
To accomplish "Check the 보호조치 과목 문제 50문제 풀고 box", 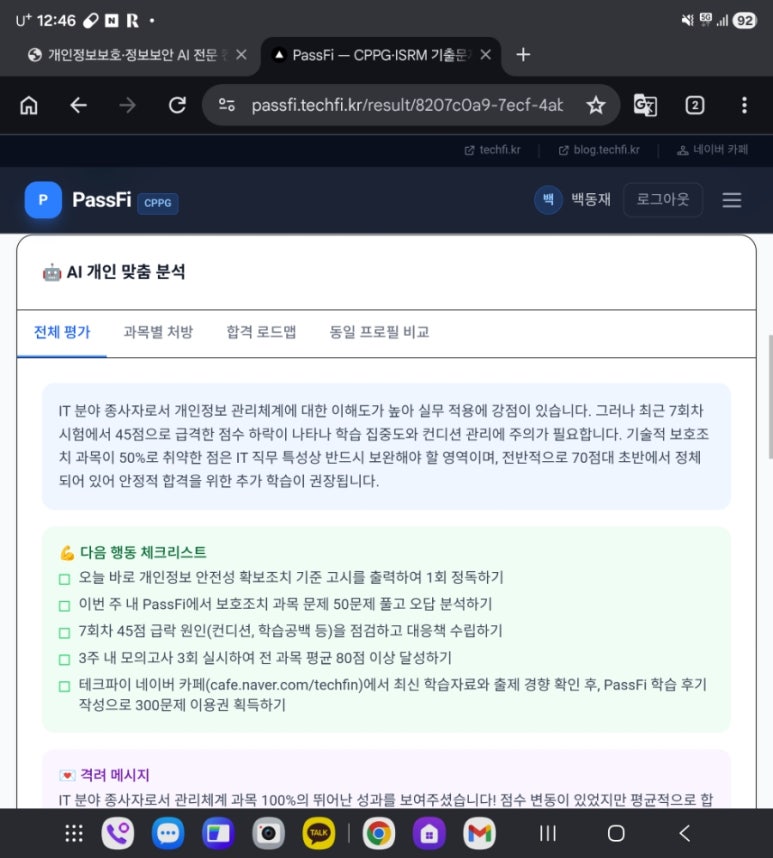I will (x=65, y=606).
